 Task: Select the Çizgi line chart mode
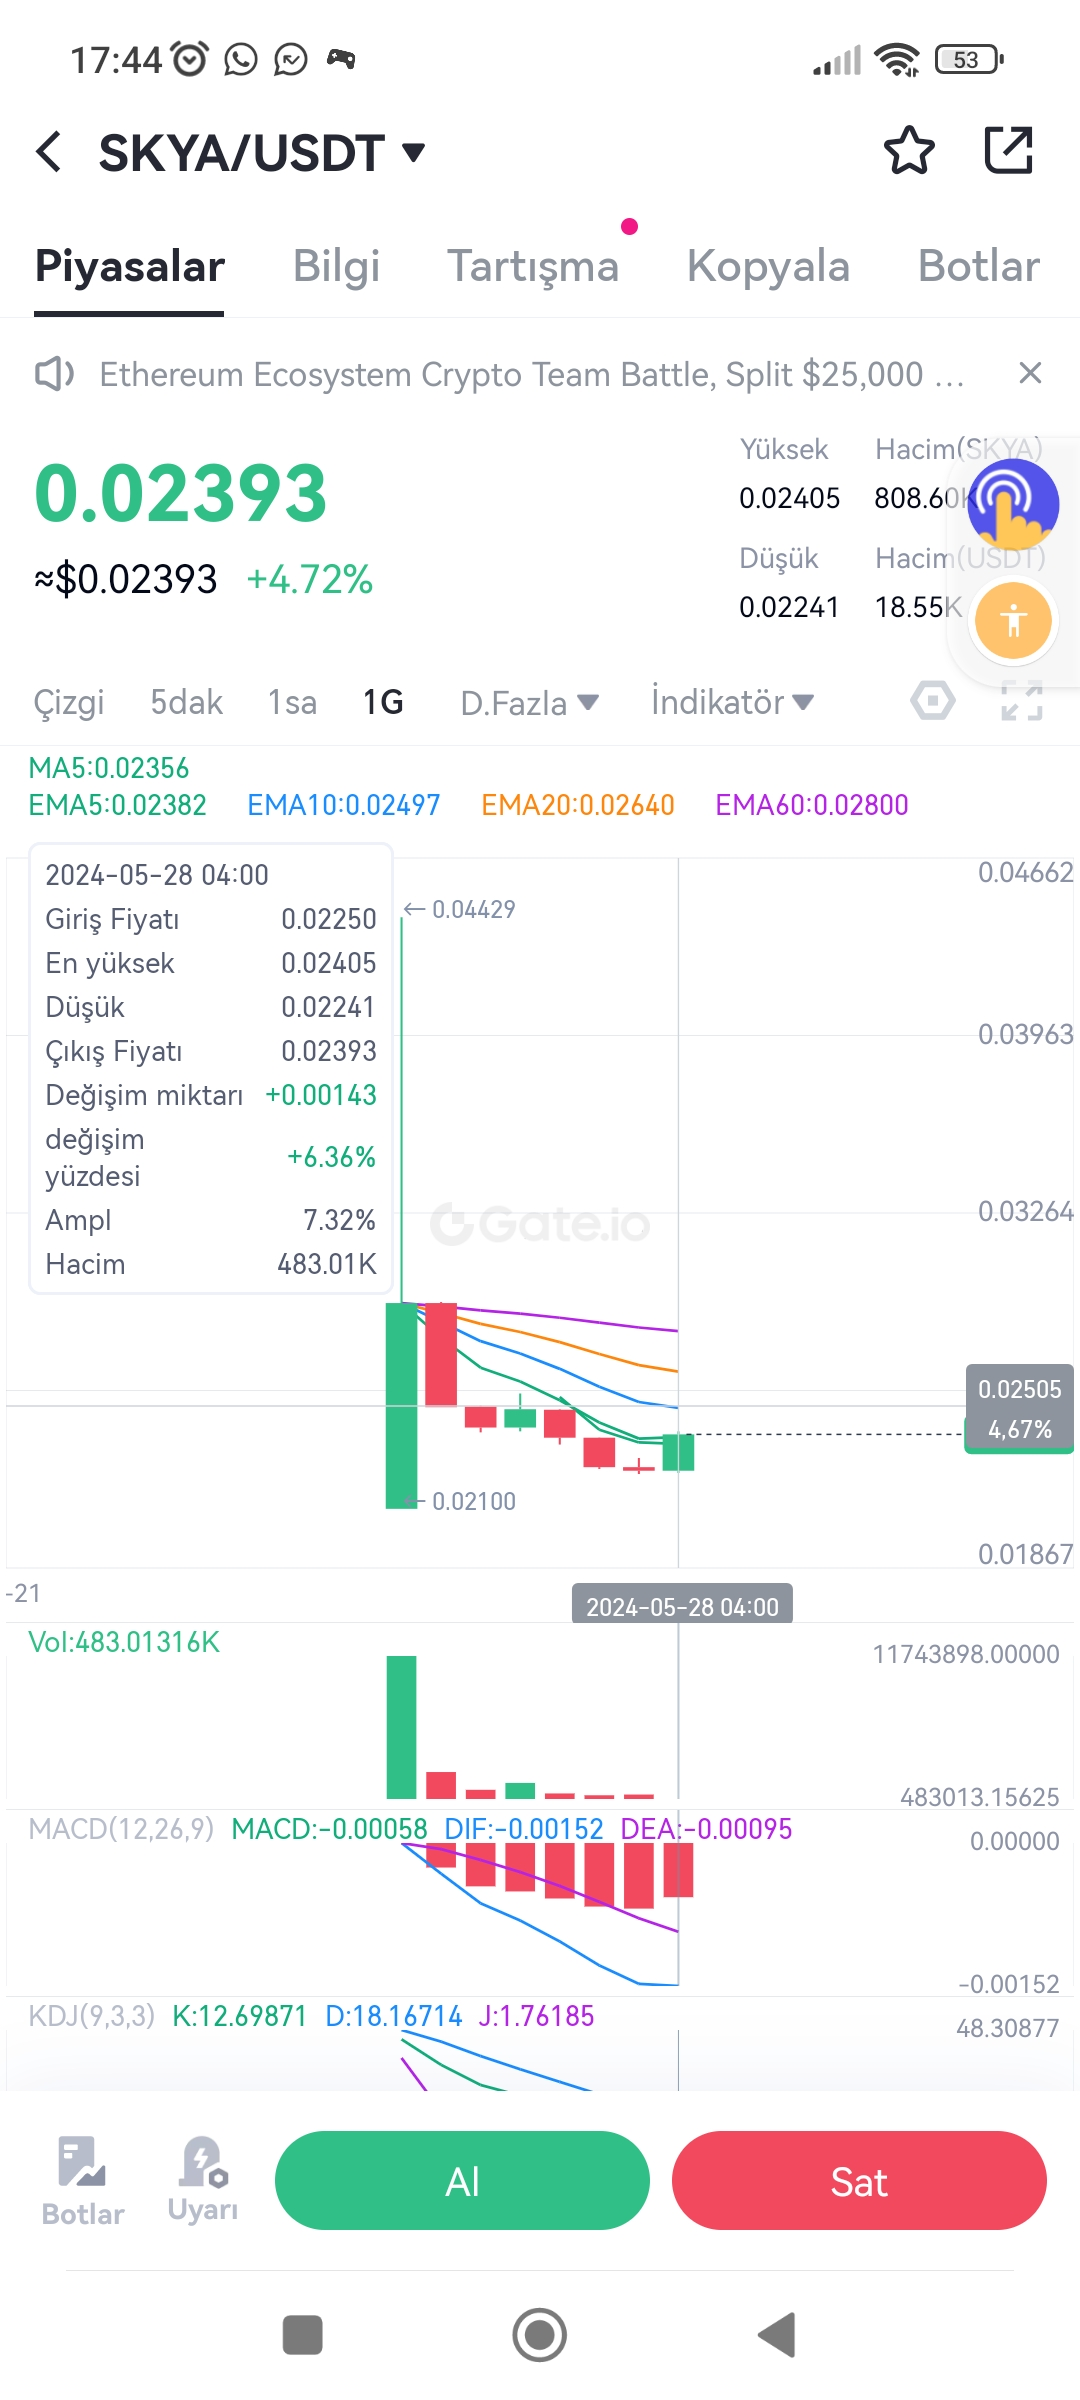click(69, 702)
